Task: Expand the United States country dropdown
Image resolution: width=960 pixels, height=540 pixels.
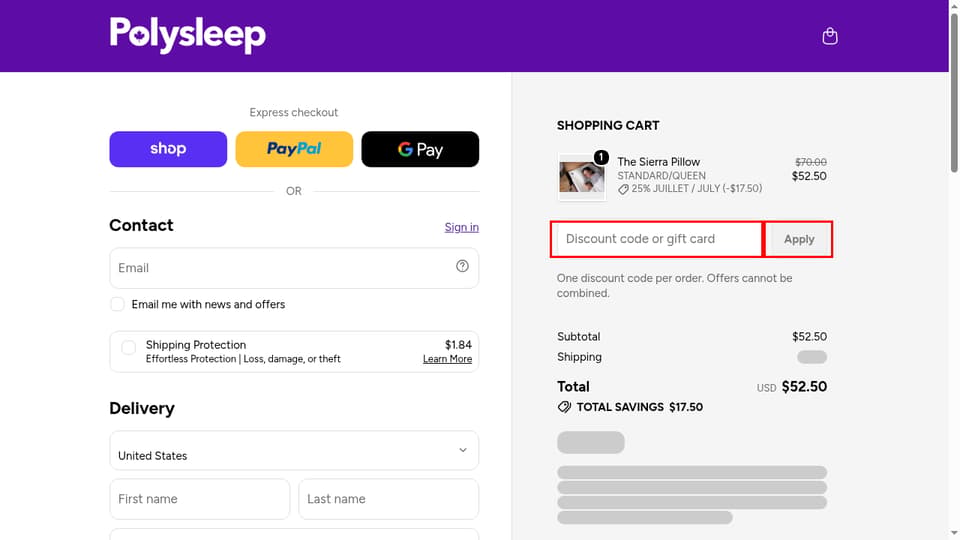Action: pyautogui.click(x=294, y=451)
